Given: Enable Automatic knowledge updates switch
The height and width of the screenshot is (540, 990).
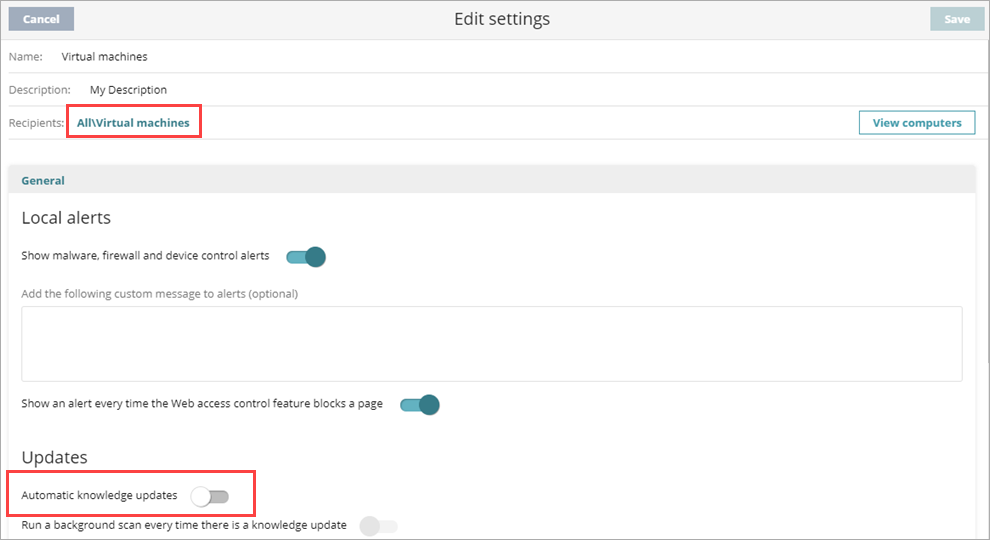Looking at the screenshot, I should tap(210, 496).
